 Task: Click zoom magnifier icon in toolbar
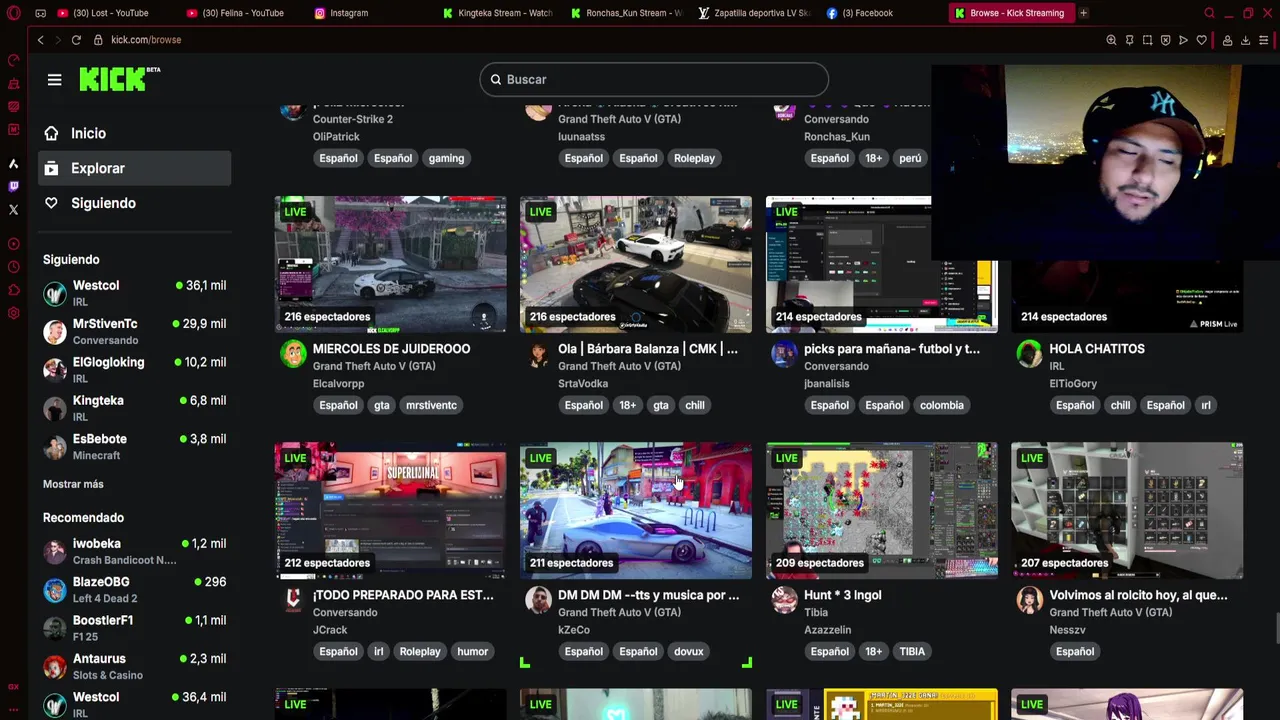click(x=1111, y=40)
